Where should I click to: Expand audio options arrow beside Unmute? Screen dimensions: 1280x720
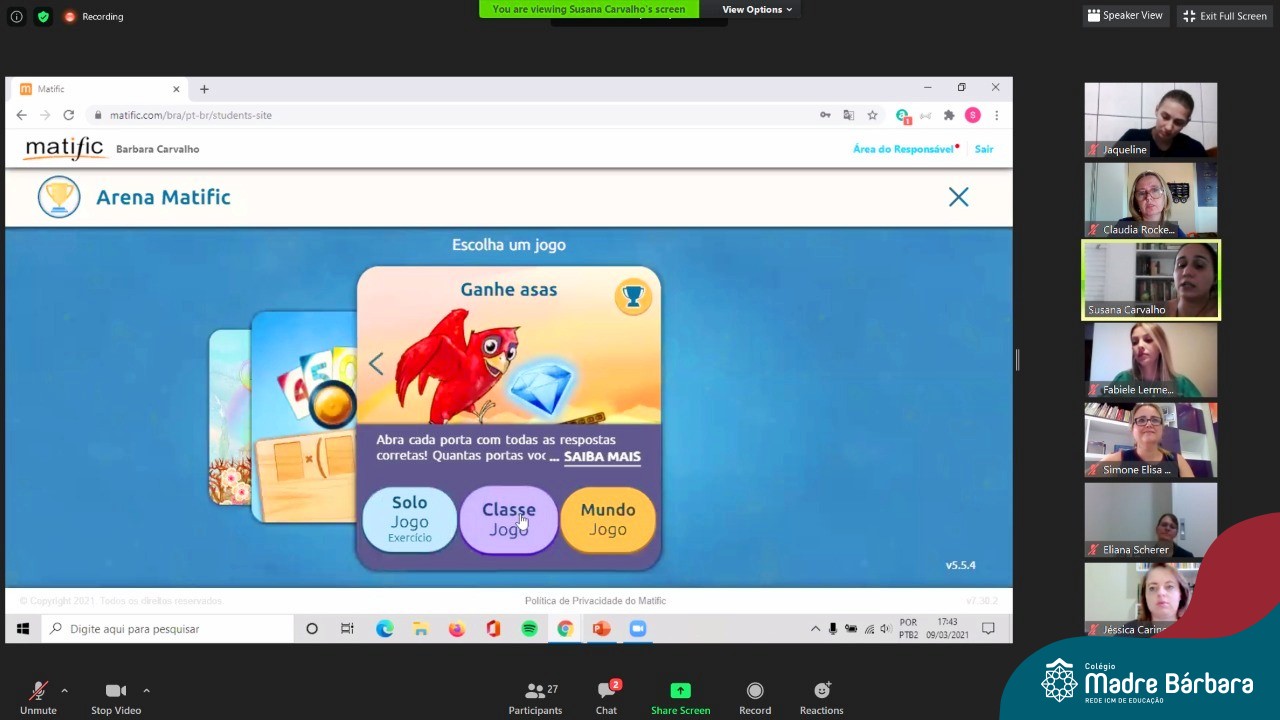point(64,690)
